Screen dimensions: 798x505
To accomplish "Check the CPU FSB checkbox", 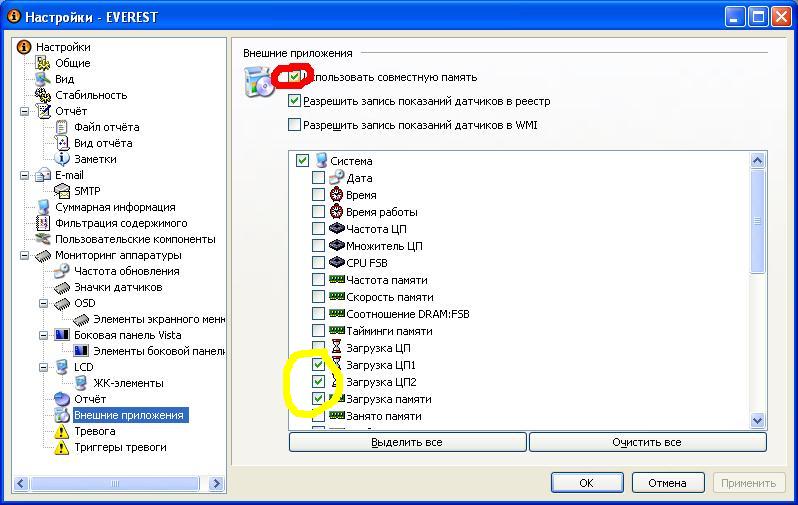I will [x=318, y=263].
